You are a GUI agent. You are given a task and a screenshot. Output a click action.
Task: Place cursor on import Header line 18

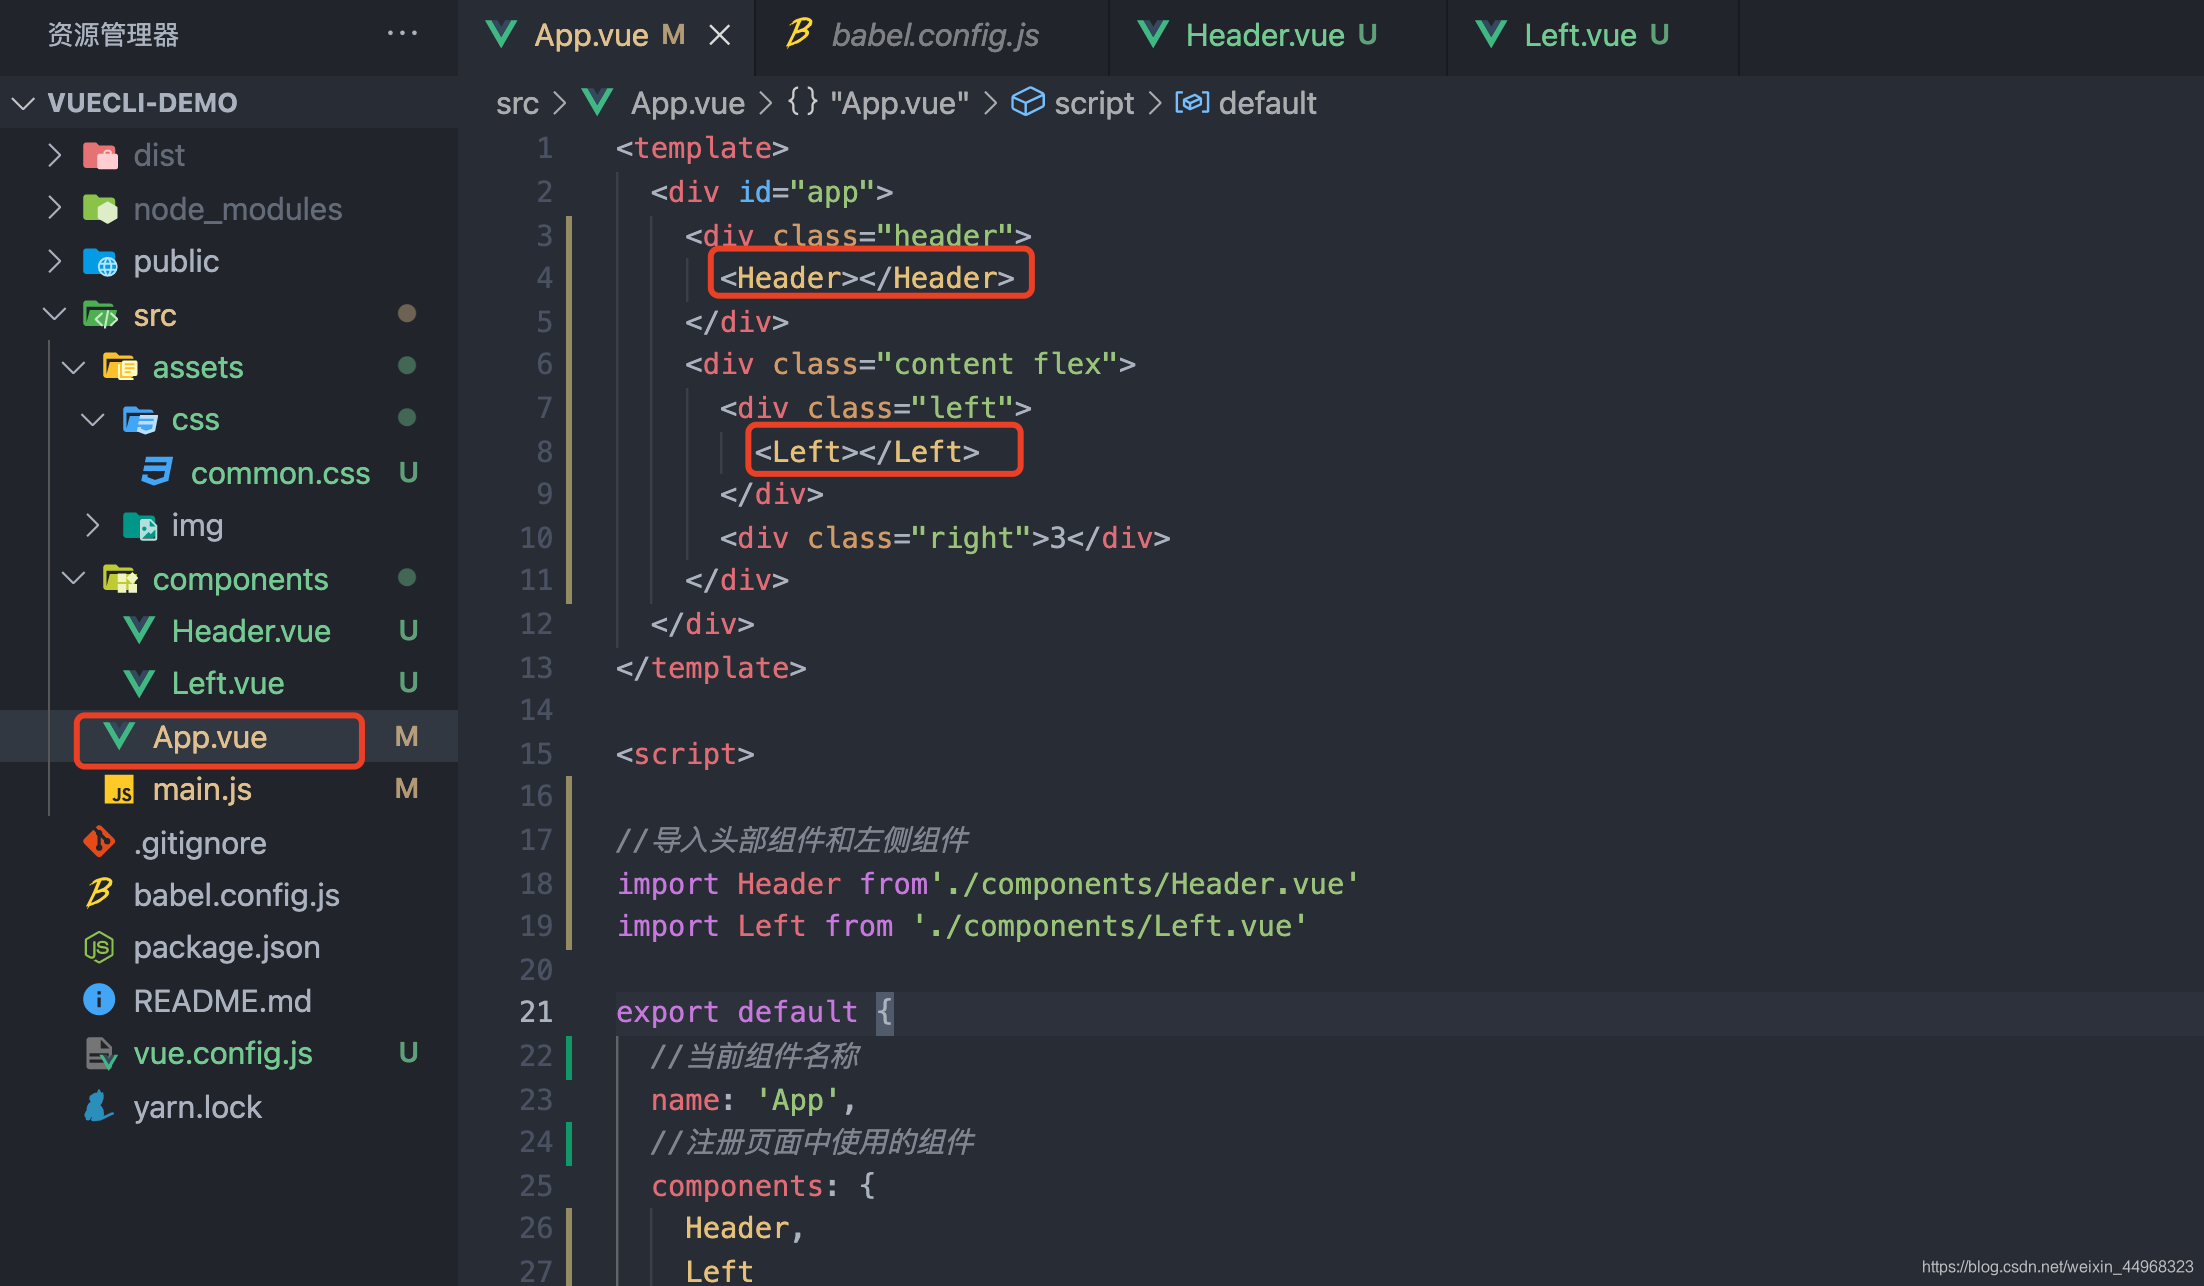988,884
